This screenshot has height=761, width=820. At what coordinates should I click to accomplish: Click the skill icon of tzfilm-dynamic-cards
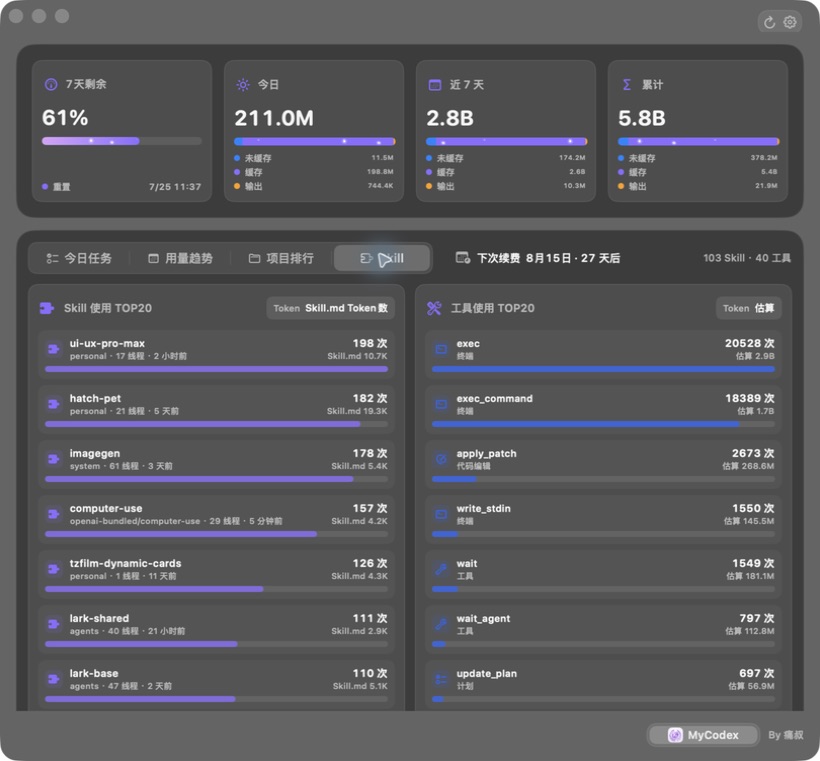[53, 569]
